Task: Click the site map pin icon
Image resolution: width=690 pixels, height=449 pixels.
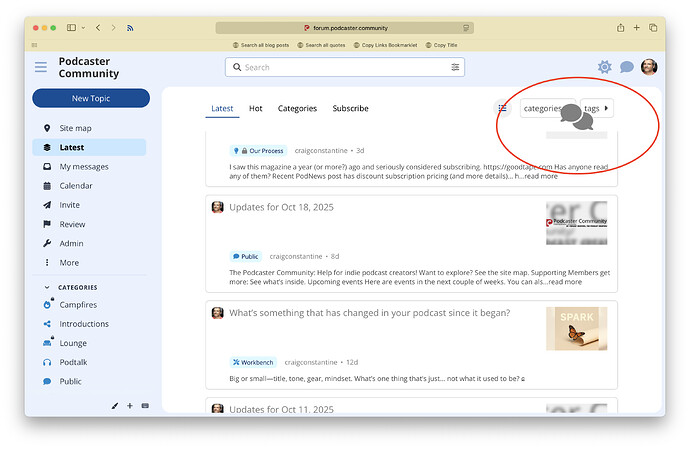Action: pos(47,128)
